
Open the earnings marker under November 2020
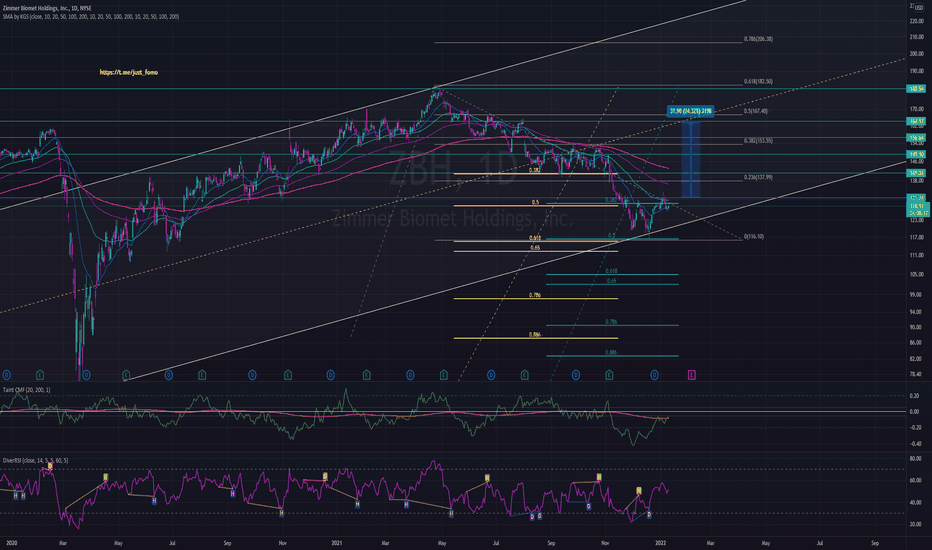(288, 375)
